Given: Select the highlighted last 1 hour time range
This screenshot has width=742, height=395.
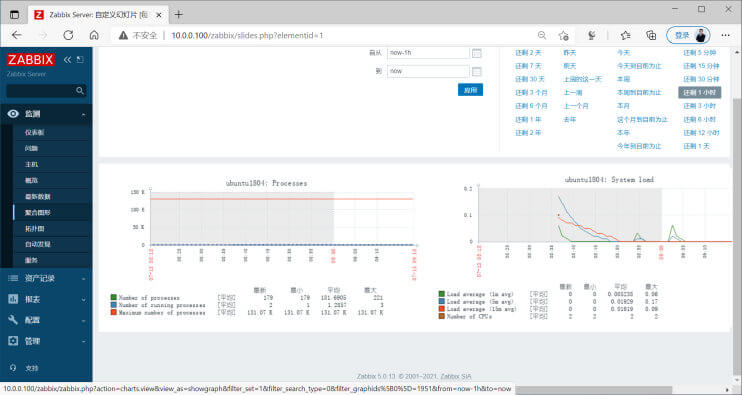Looking at the screenshot, I should click(x=699, y=92).
